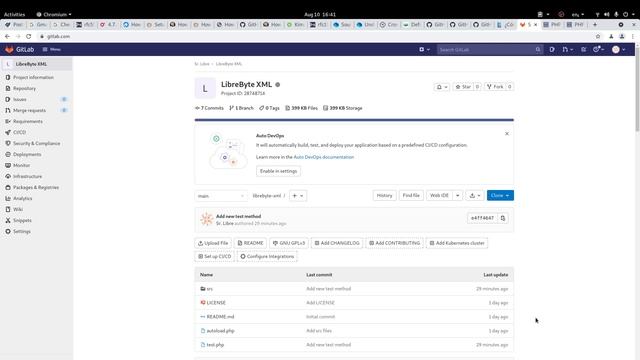The width and height of the screenshot is (640, 360).
Task: Click Configure Integrations button
Action: [267, 257]
